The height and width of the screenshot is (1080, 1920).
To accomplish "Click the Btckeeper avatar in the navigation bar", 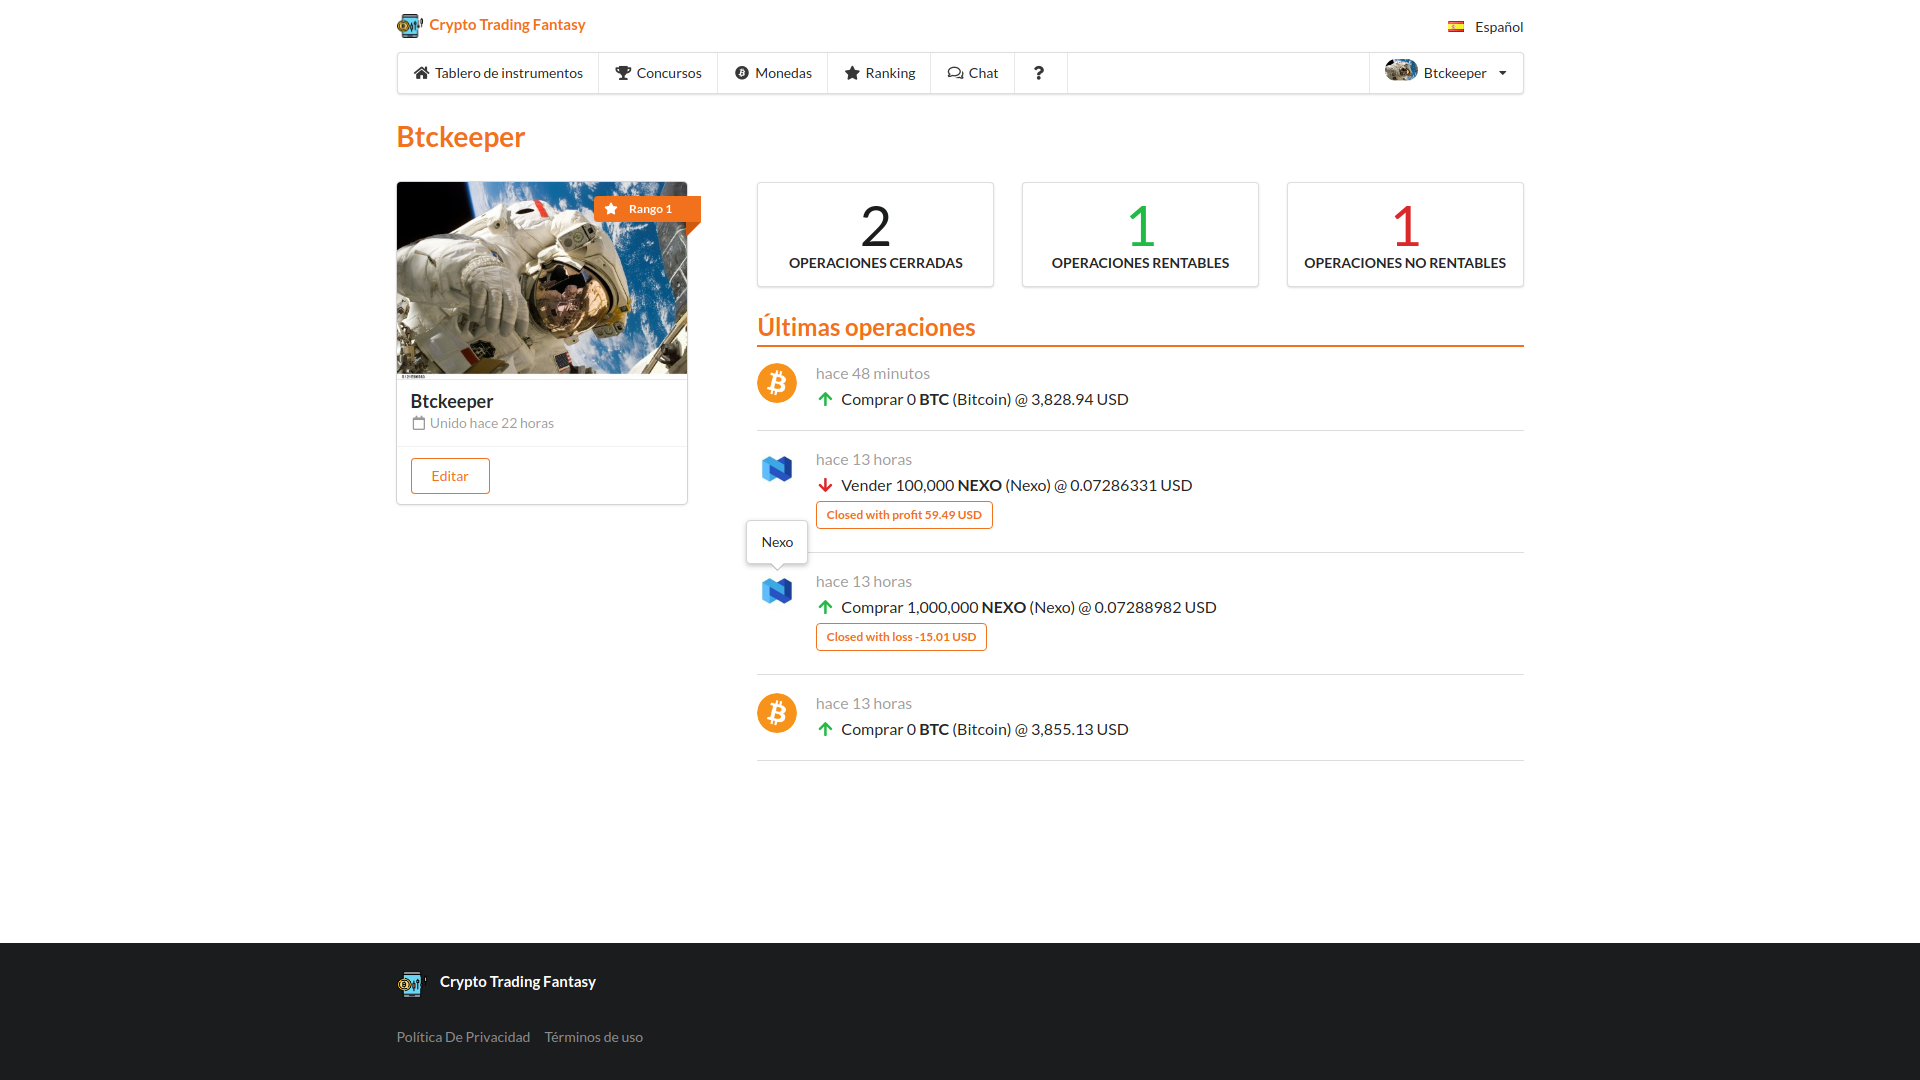I will point(1401,70).
